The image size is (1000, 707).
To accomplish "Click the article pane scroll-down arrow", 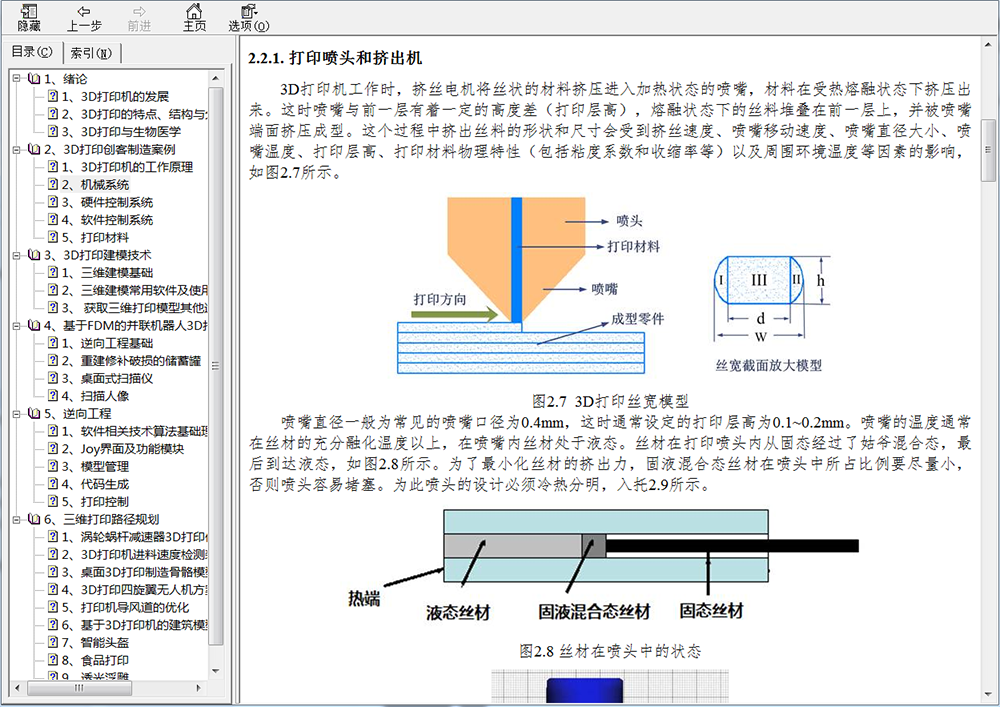I will coord(989,694).
